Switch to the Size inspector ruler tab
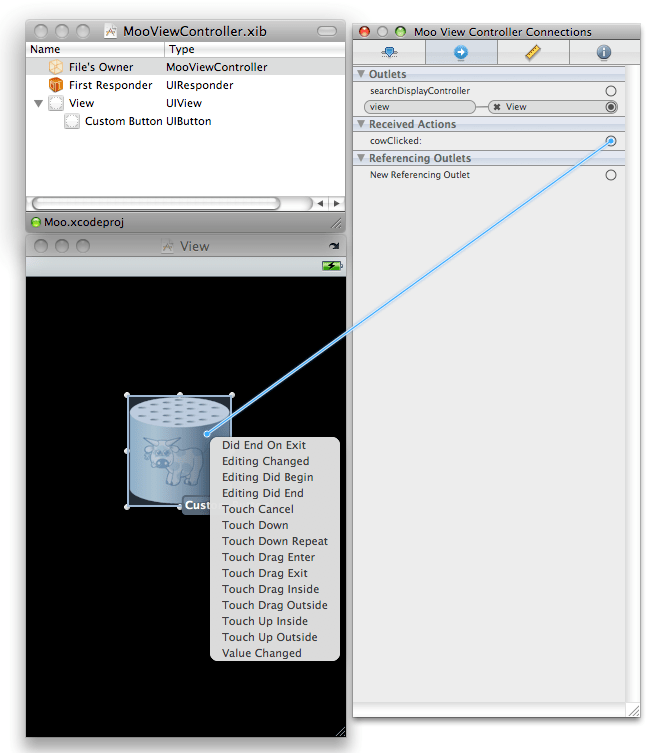The height and width of the screenshot is (753, 660). tap(532, 52)
